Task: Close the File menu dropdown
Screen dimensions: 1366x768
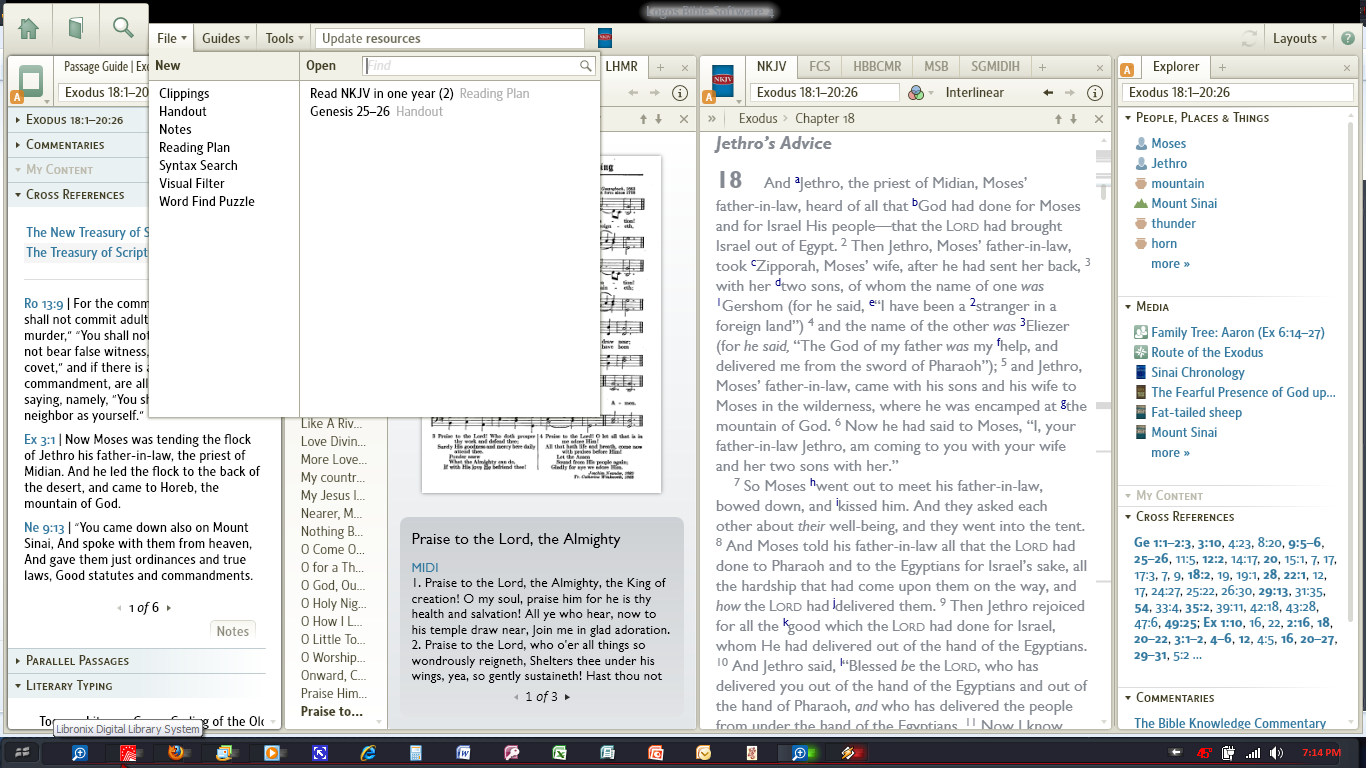Action: tap(172, 38)
